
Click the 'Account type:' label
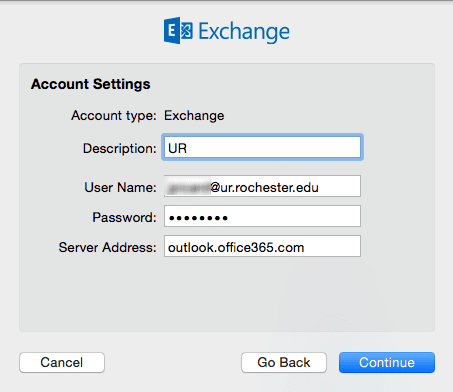(114, 116)
